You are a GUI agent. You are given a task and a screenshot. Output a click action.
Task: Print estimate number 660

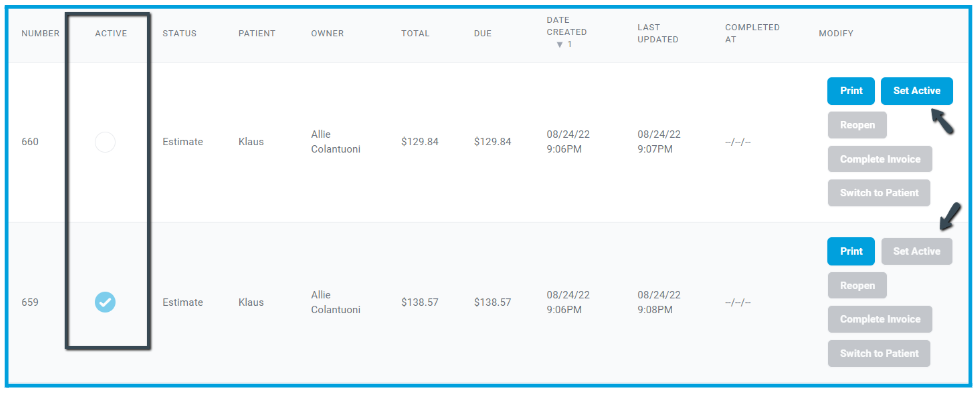pyautogui.click(x=851, y=91)
